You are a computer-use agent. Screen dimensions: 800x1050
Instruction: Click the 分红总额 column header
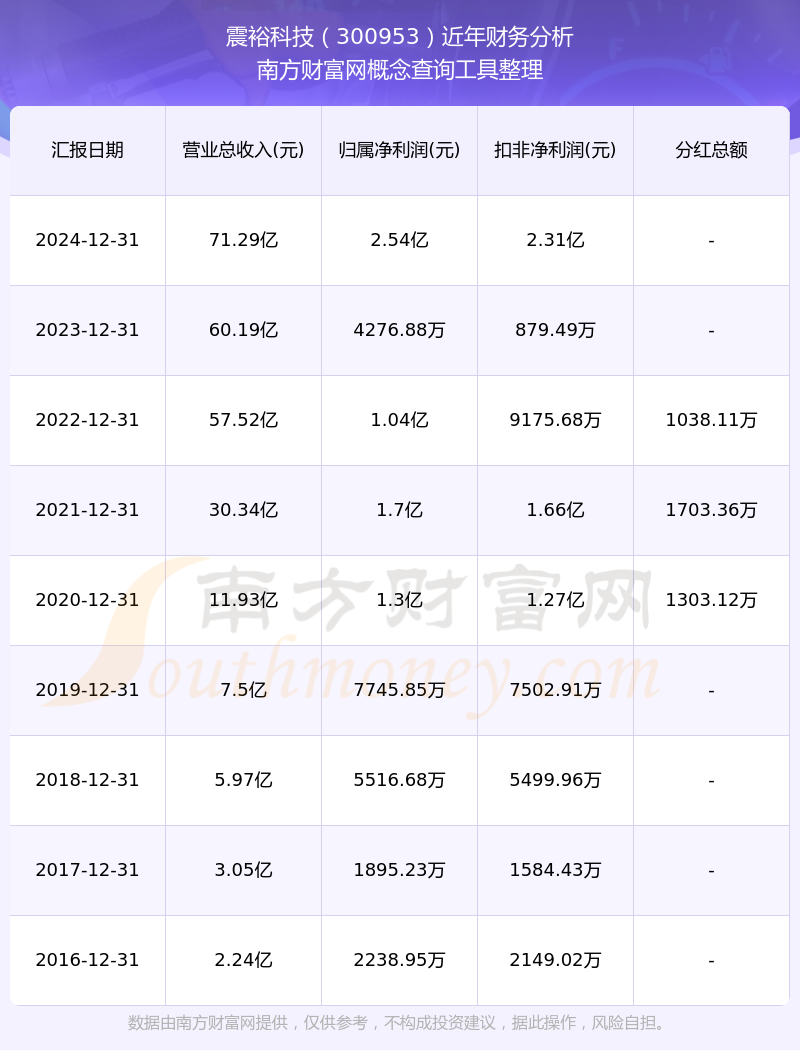(x=712, y=150)
